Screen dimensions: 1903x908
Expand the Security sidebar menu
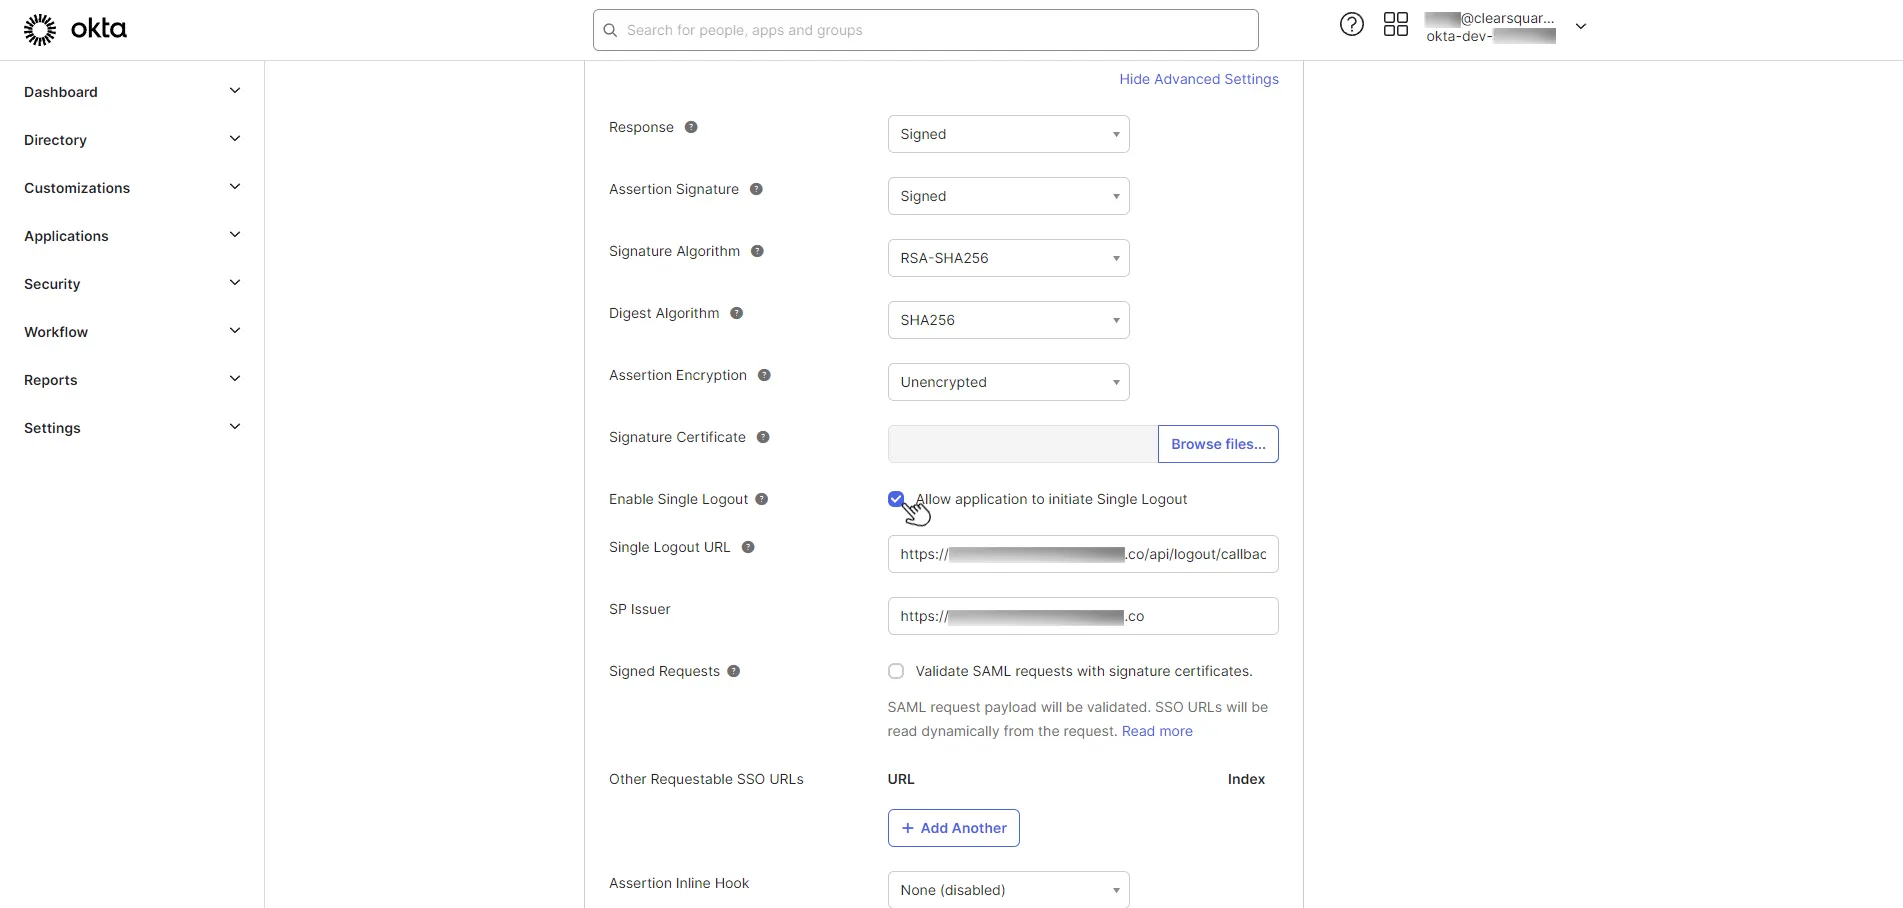[x=132, y=284]
